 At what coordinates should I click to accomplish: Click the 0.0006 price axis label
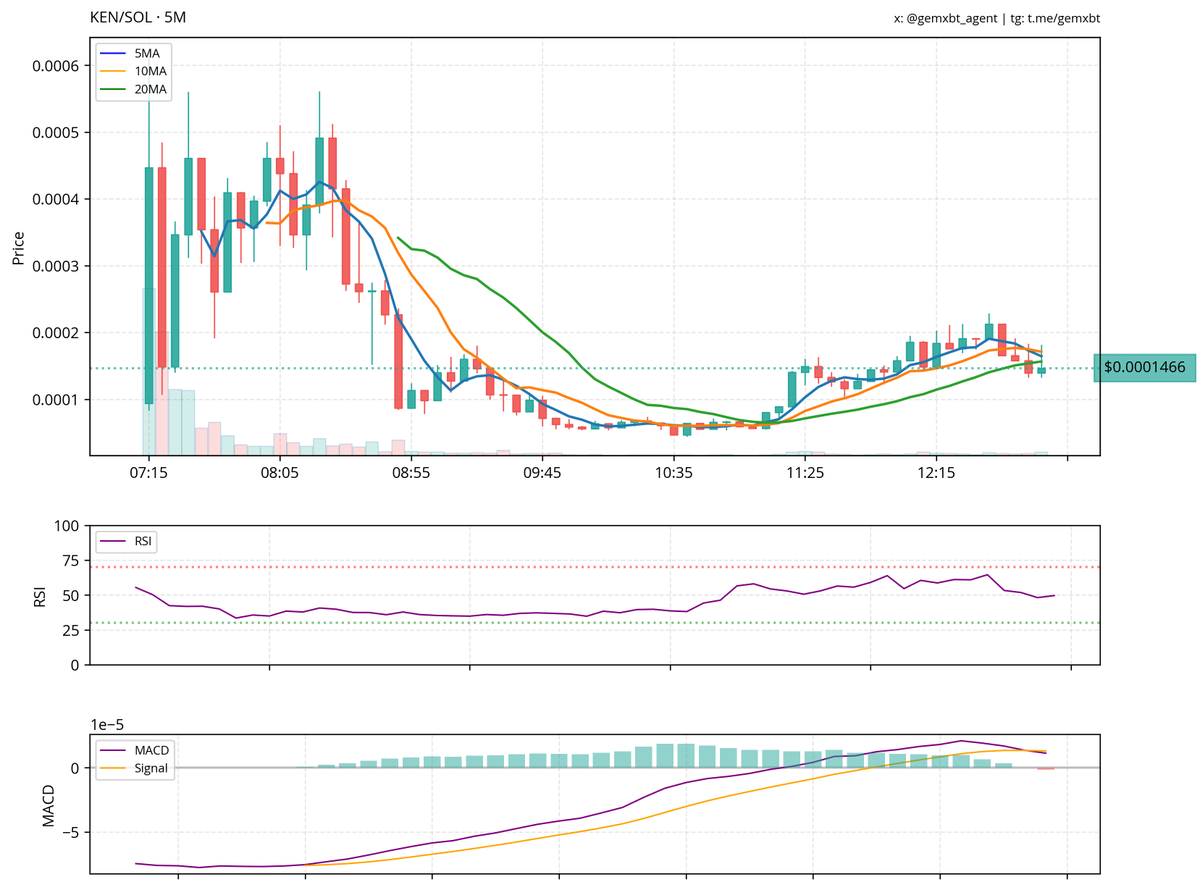click(x=55, y=66)
